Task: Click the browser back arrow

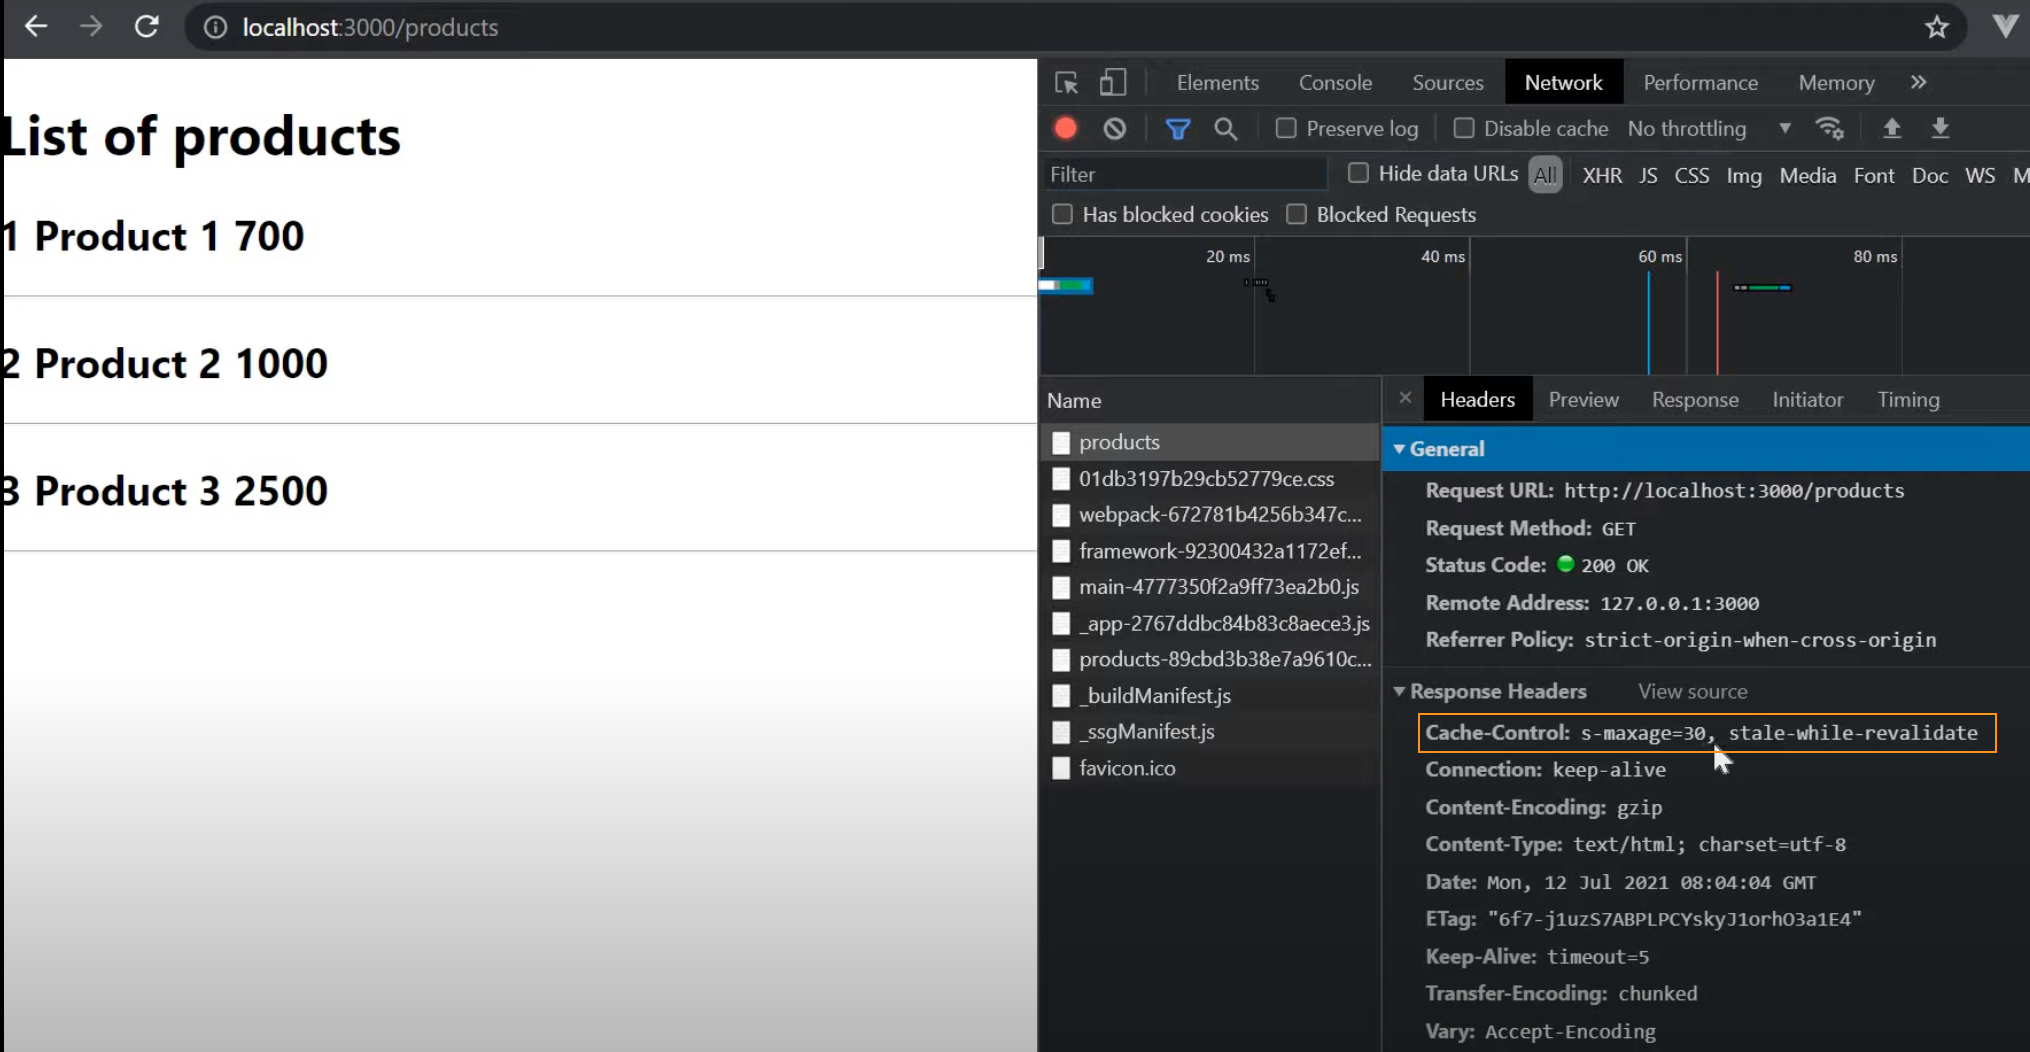Action: (36, 27)
